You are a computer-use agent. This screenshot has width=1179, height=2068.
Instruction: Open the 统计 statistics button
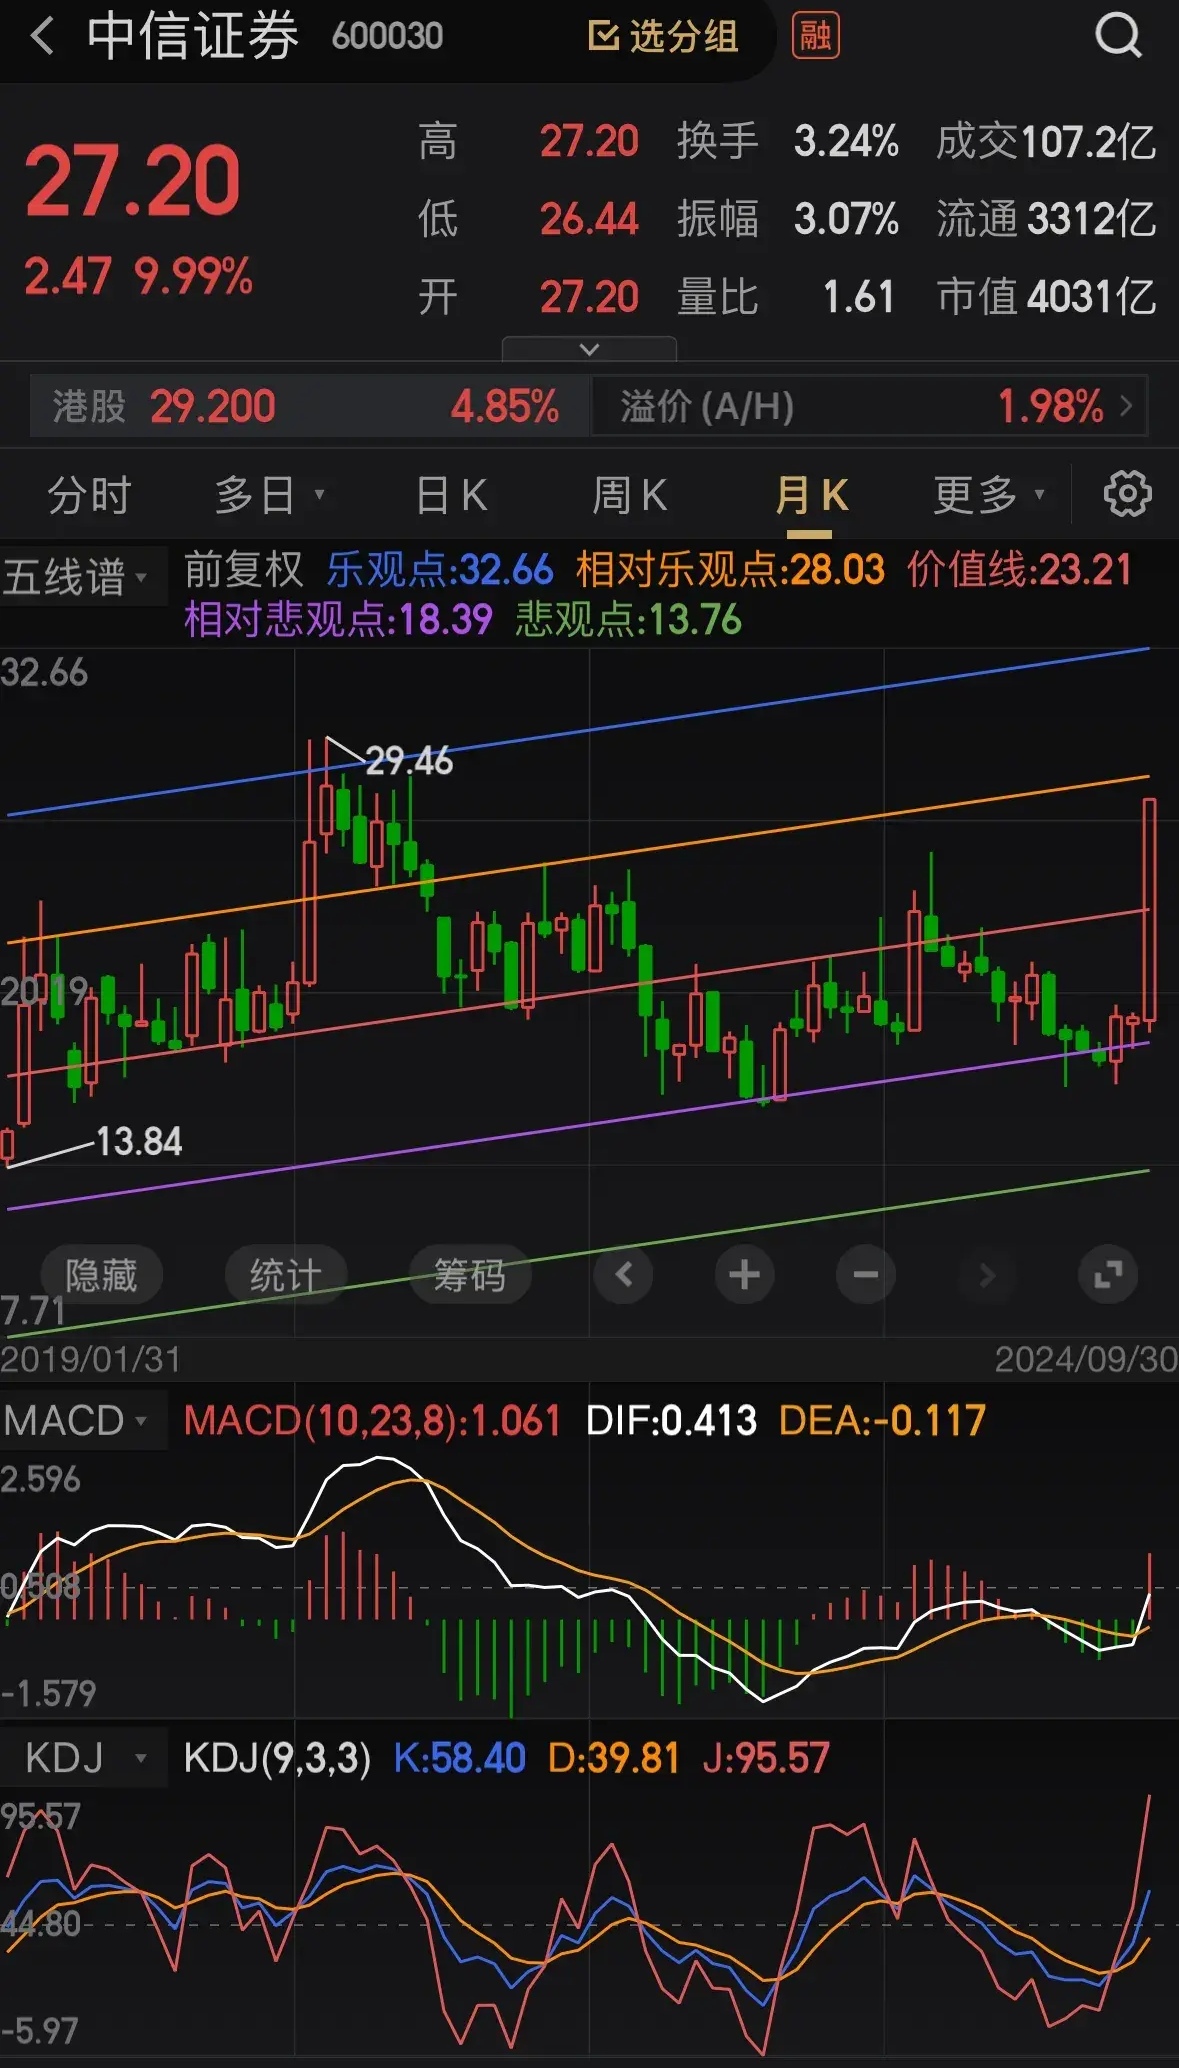click(285, 1275)
